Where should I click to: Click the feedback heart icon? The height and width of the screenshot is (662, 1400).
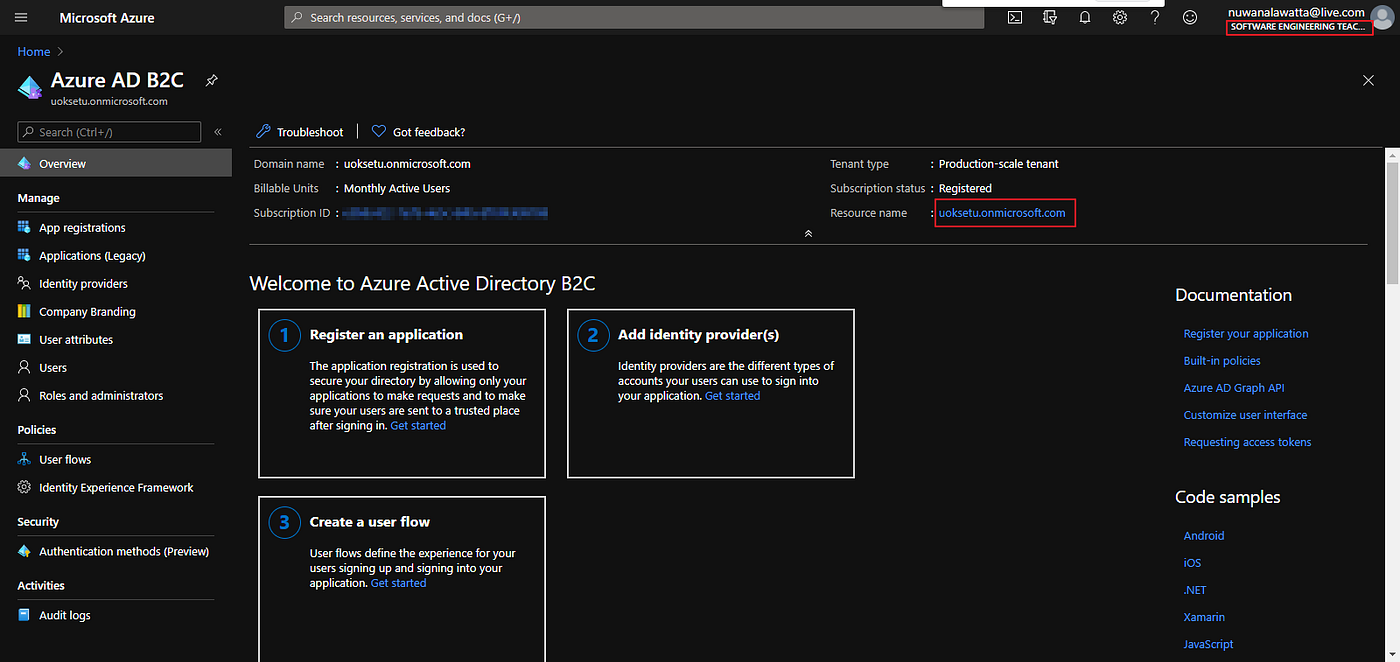pos(379,132)
